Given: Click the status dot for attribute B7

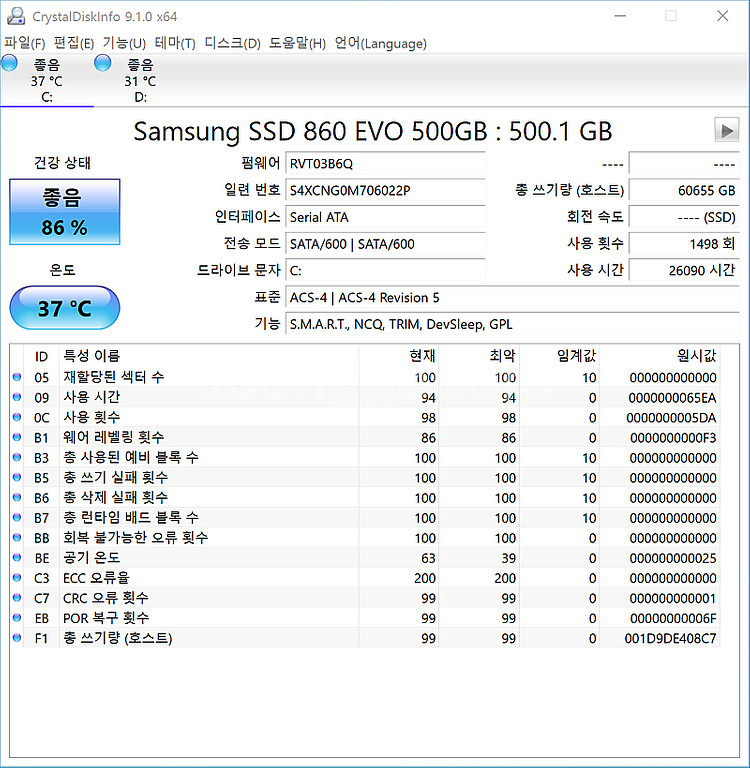Looking at the screenshot, I should [x=17, y=517].
